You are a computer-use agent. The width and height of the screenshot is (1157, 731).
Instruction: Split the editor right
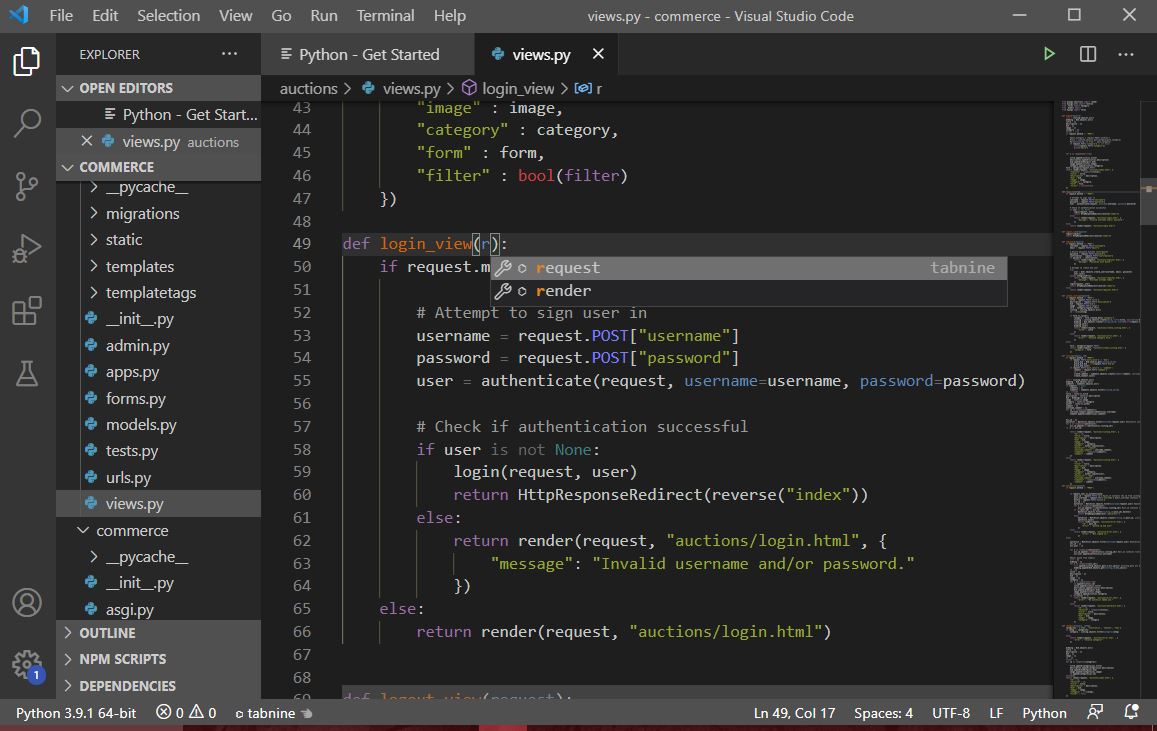(x=1088, y=54)
